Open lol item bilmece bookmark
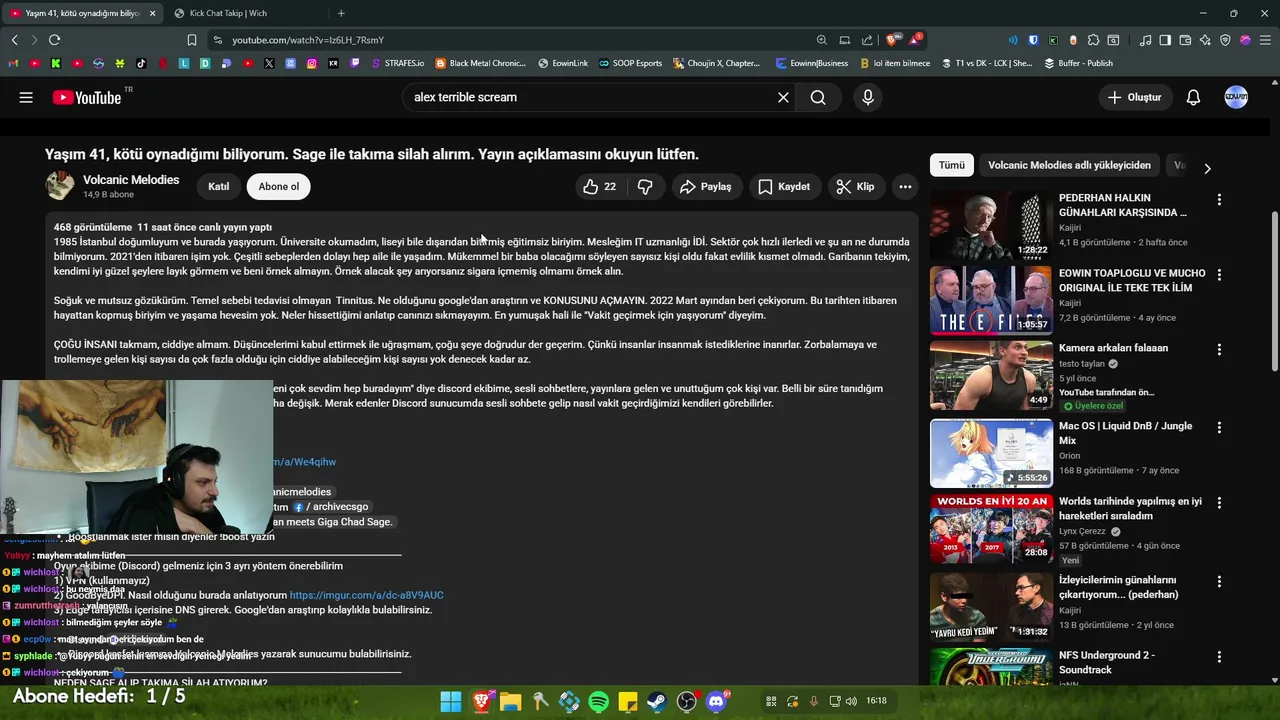The width and height of the screenshot is (1280, 720). click(894, 63)
